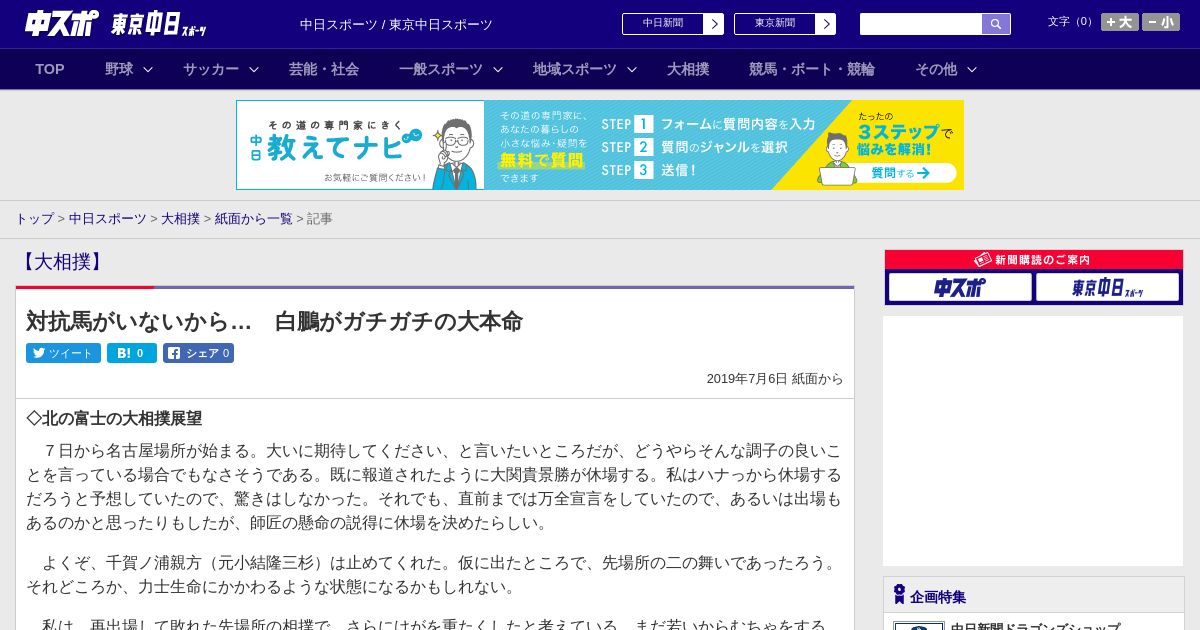Open the サッカー navigation menu
This screenshot has width=1200, height=630.
pos(211,69)
